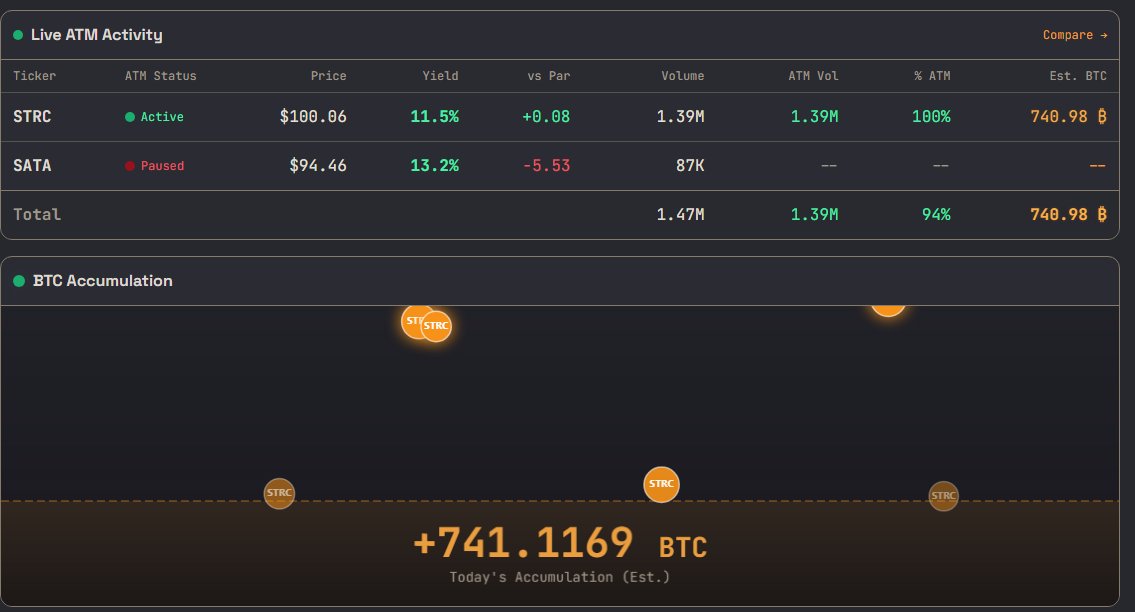Select the Volume column header
1135x612 pixels.
pos(682,76)
